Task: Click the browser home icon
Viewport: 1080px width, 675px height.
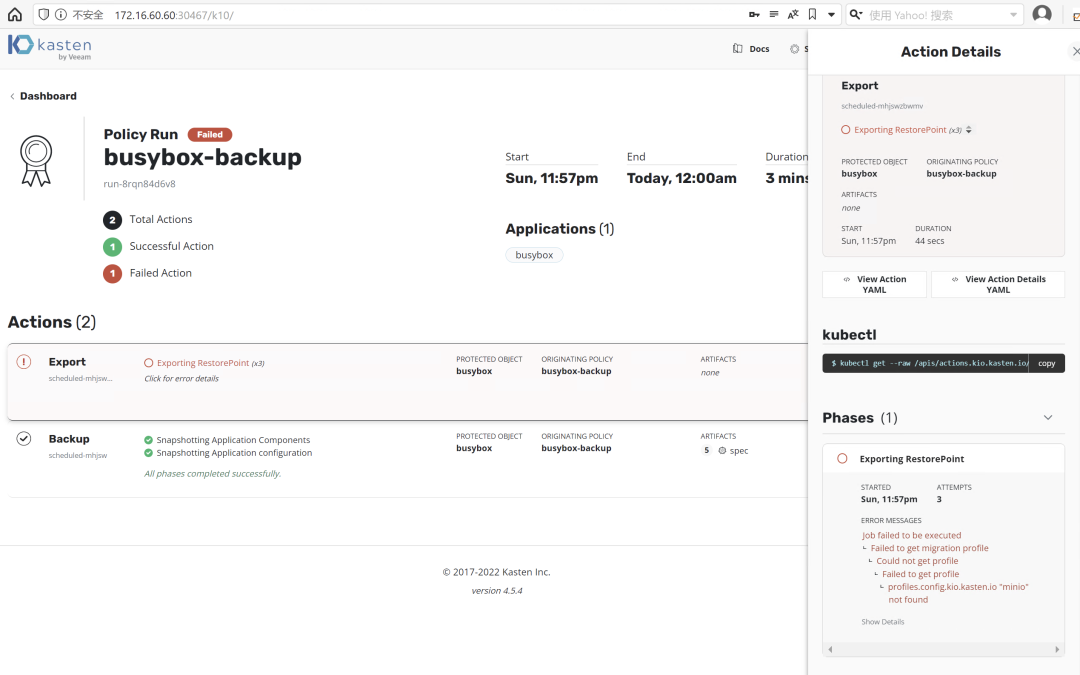Action: click(14, 14)
